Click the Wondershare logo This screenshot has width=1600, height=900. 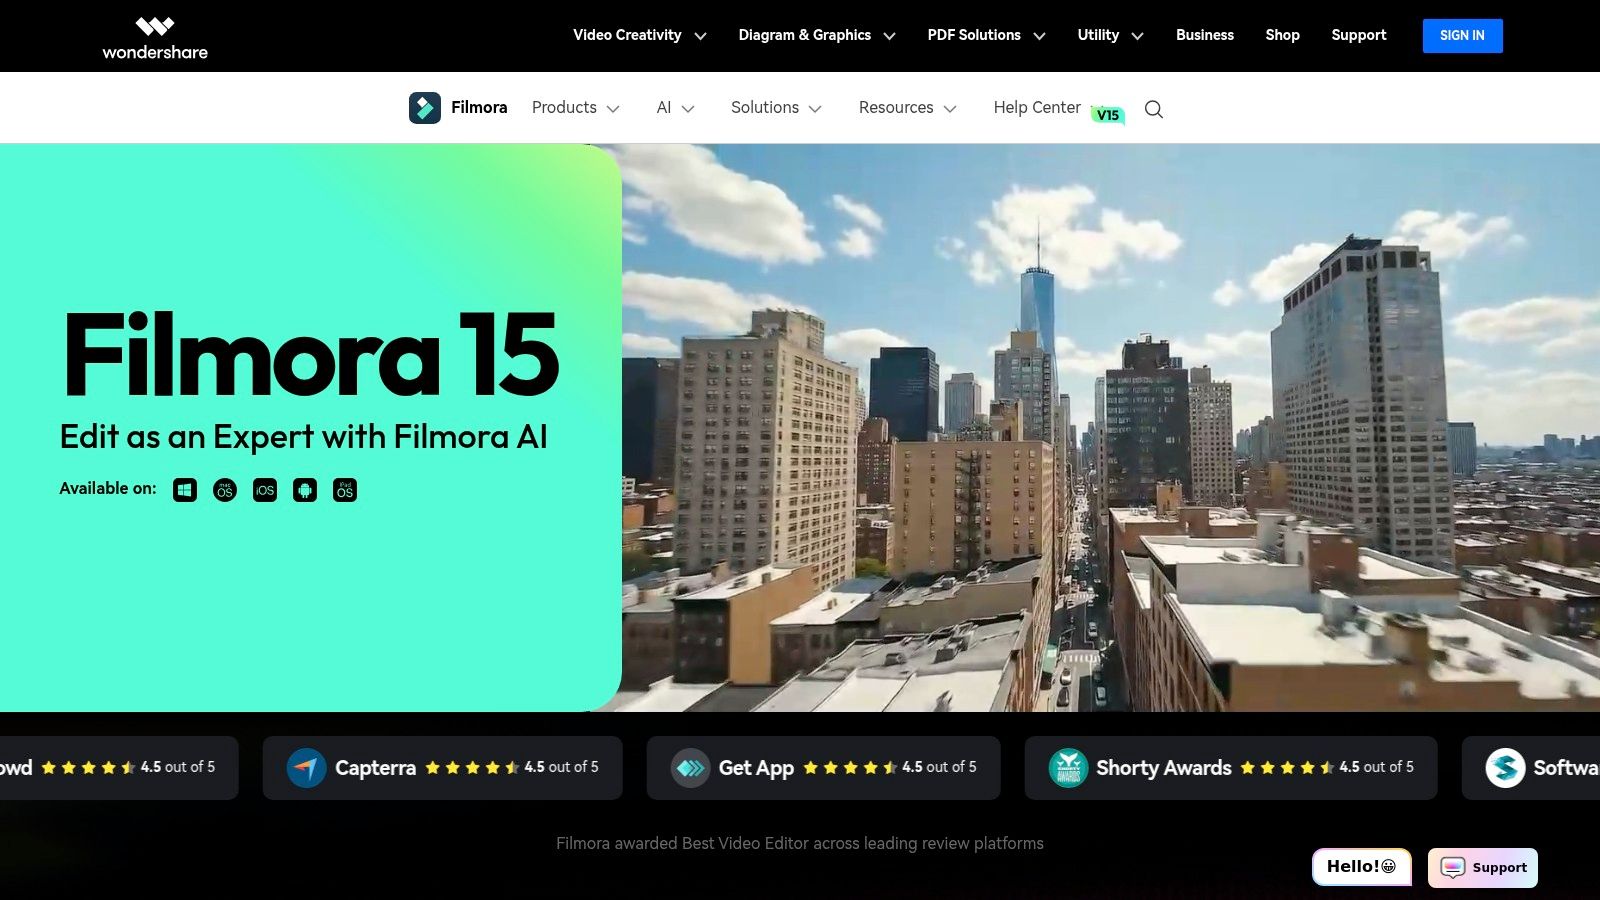(x=155, y=37)
